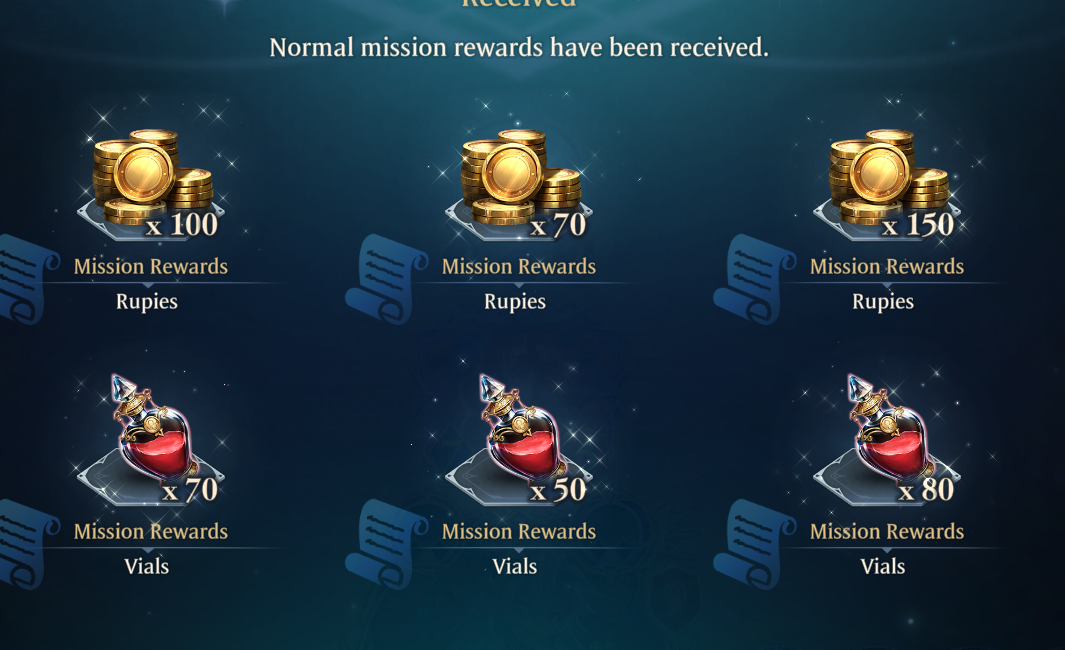Click the scroll icon beside x 70 rupies
1065x650 pixels.
(x=386, y=278)
